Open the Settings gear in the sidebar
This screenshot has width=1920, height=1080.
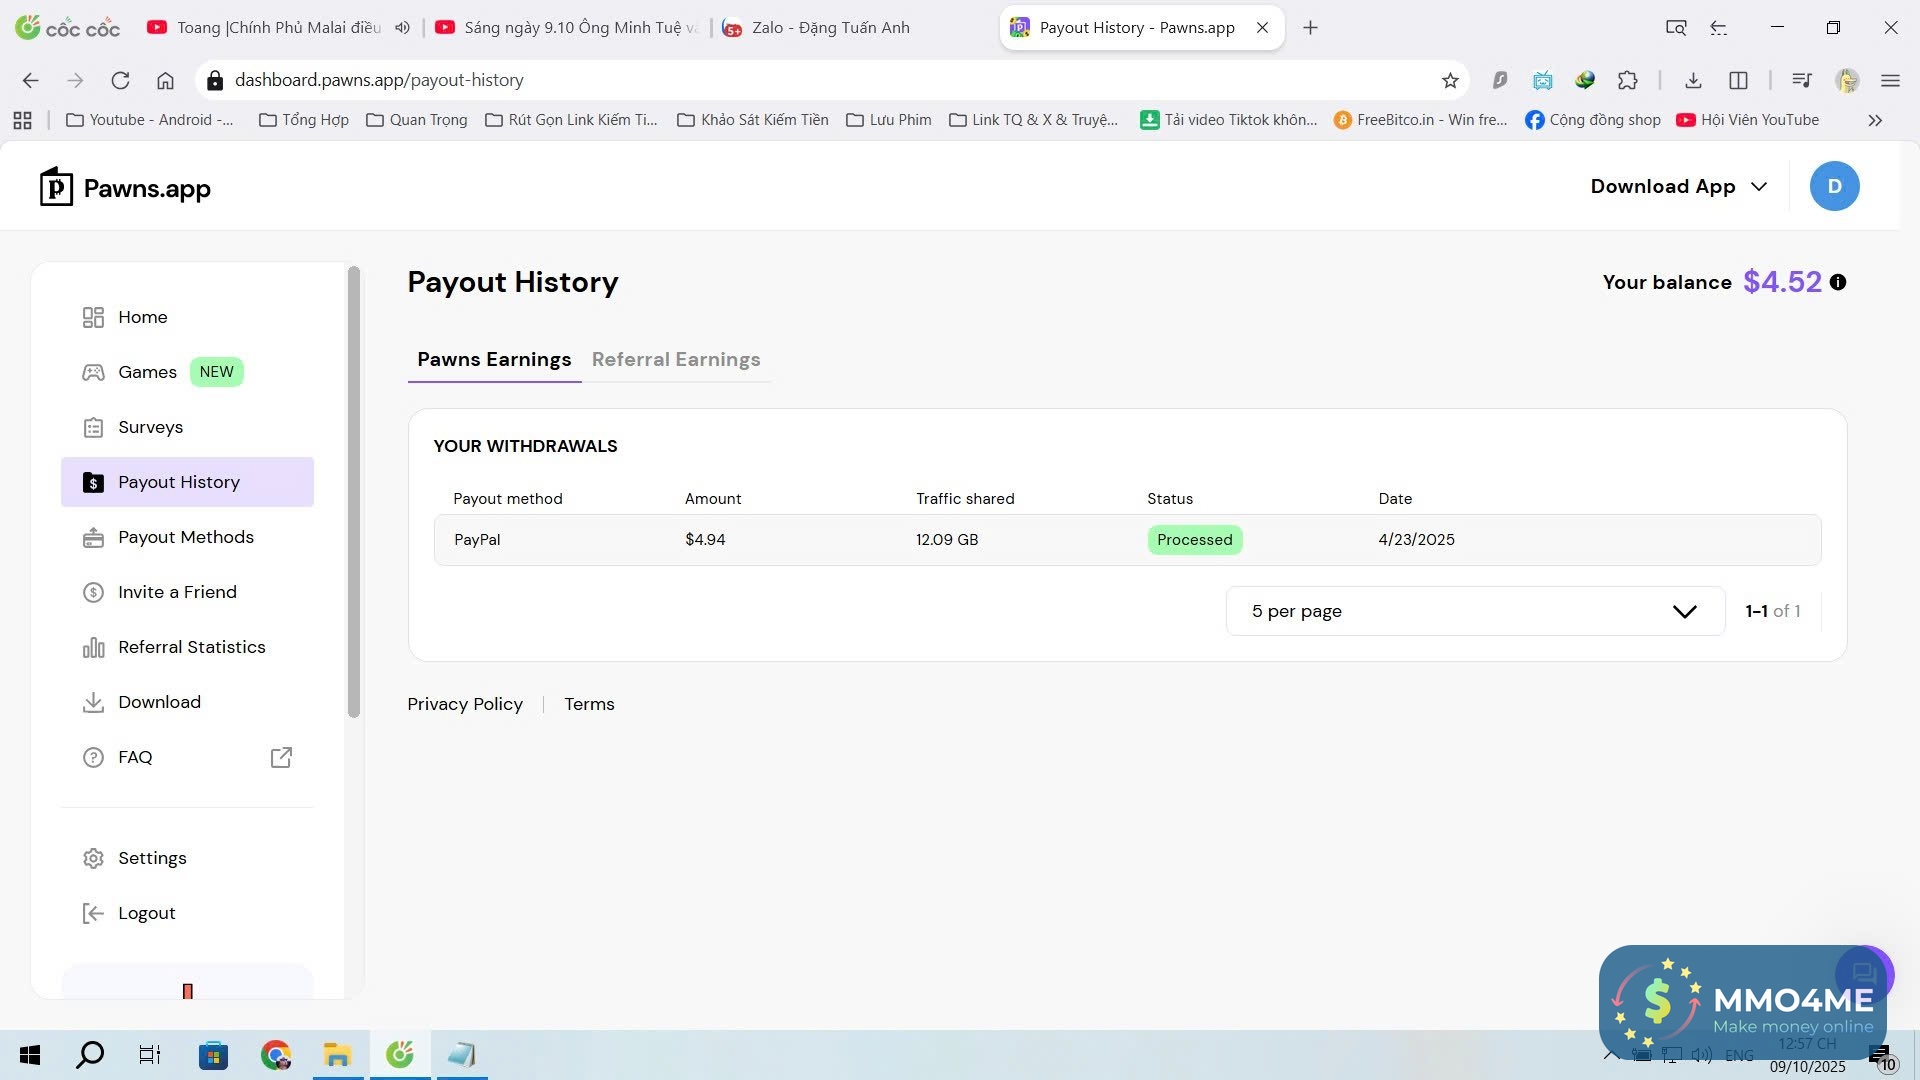click(93, 858)
